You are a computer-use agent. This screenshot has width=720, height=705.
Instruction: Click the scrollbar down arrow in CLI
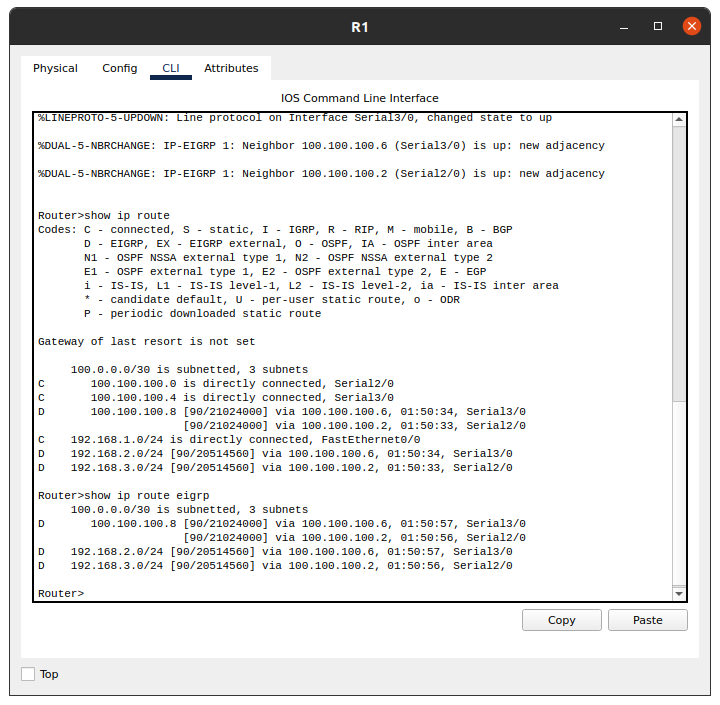coord(679,593)
